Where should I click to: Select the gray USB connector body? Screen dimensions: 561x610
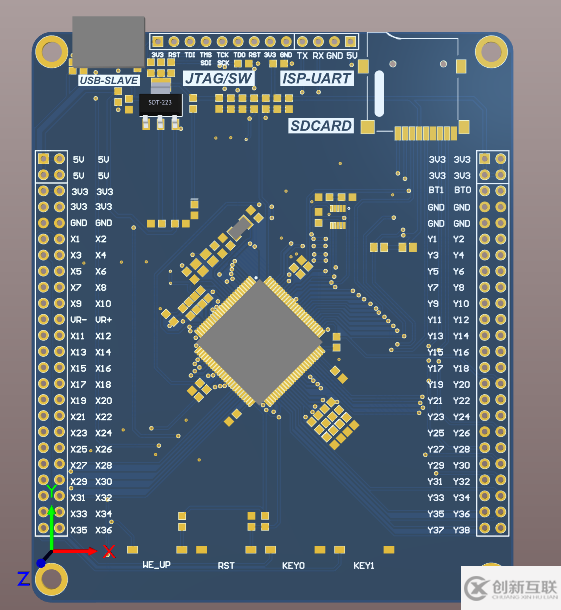pos(109,42)
